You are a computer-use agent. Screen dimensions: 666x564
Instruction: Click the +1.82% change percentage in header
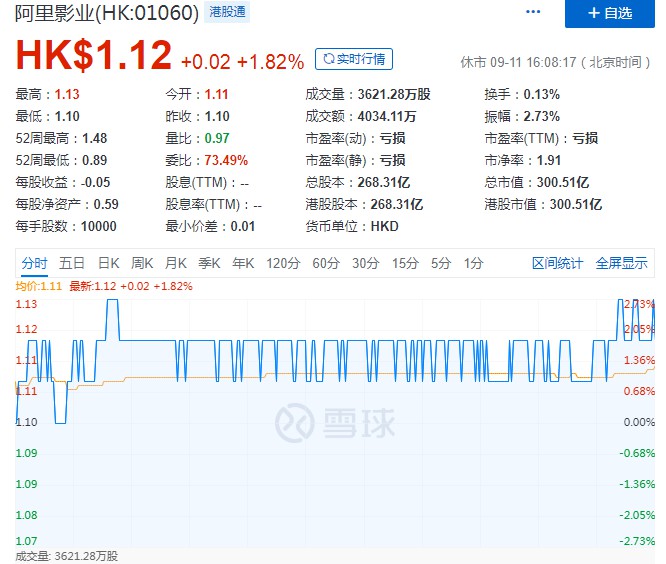click(x=271, y=62)
